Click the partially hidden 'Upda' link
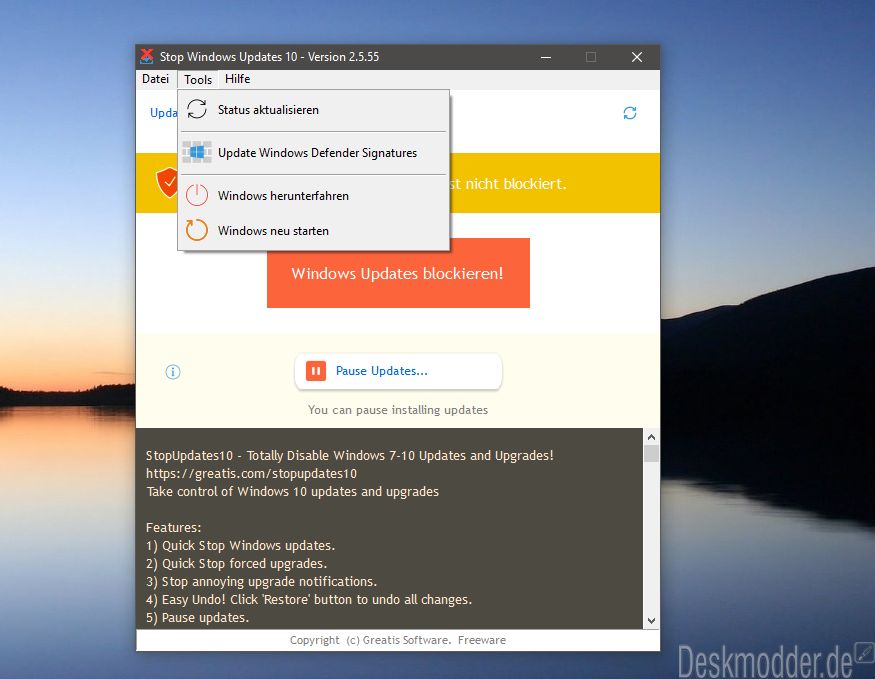This screenshot has height=679, width=875. tap(164, 113)
